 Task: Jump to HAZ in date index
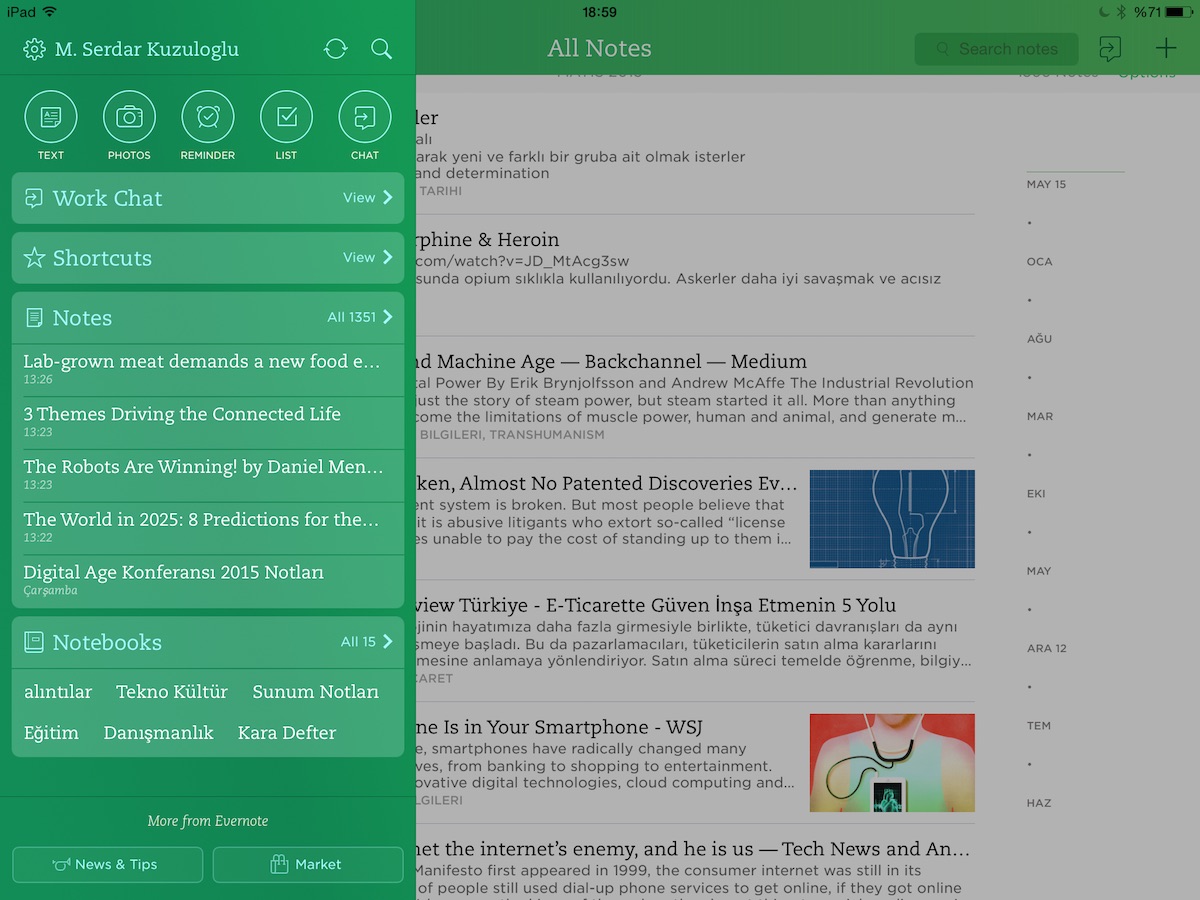point(1038,803)
